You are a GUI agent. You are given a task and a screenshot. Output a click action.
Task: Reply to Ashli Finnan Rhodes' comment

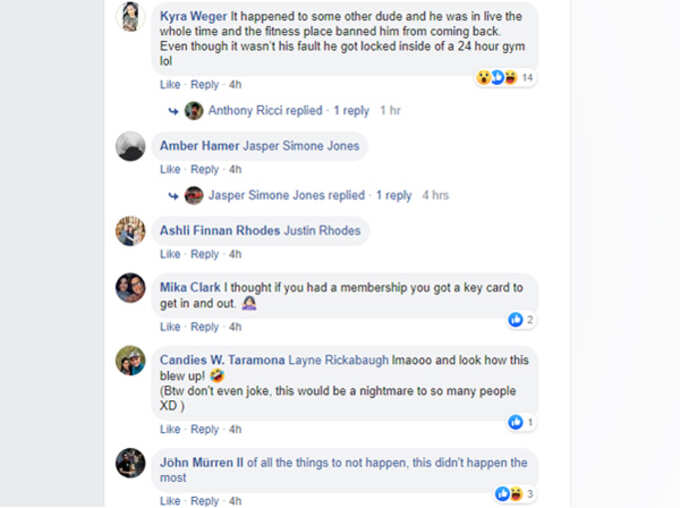point(205,254)
